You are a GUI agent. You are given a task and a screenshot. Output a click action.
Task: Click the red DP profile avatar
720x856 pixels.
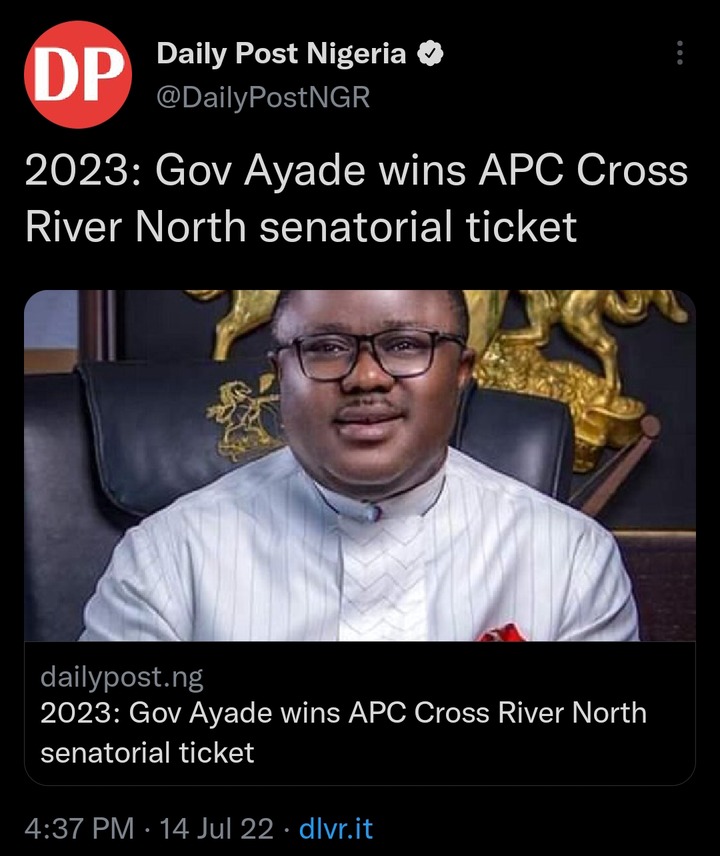[x=78, y=74]
